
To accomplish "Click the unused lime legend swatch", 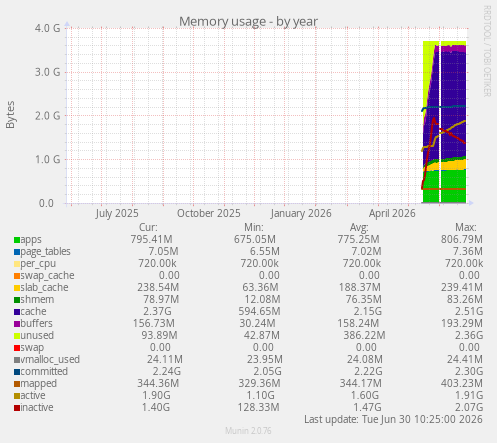I will coord(17,336).
